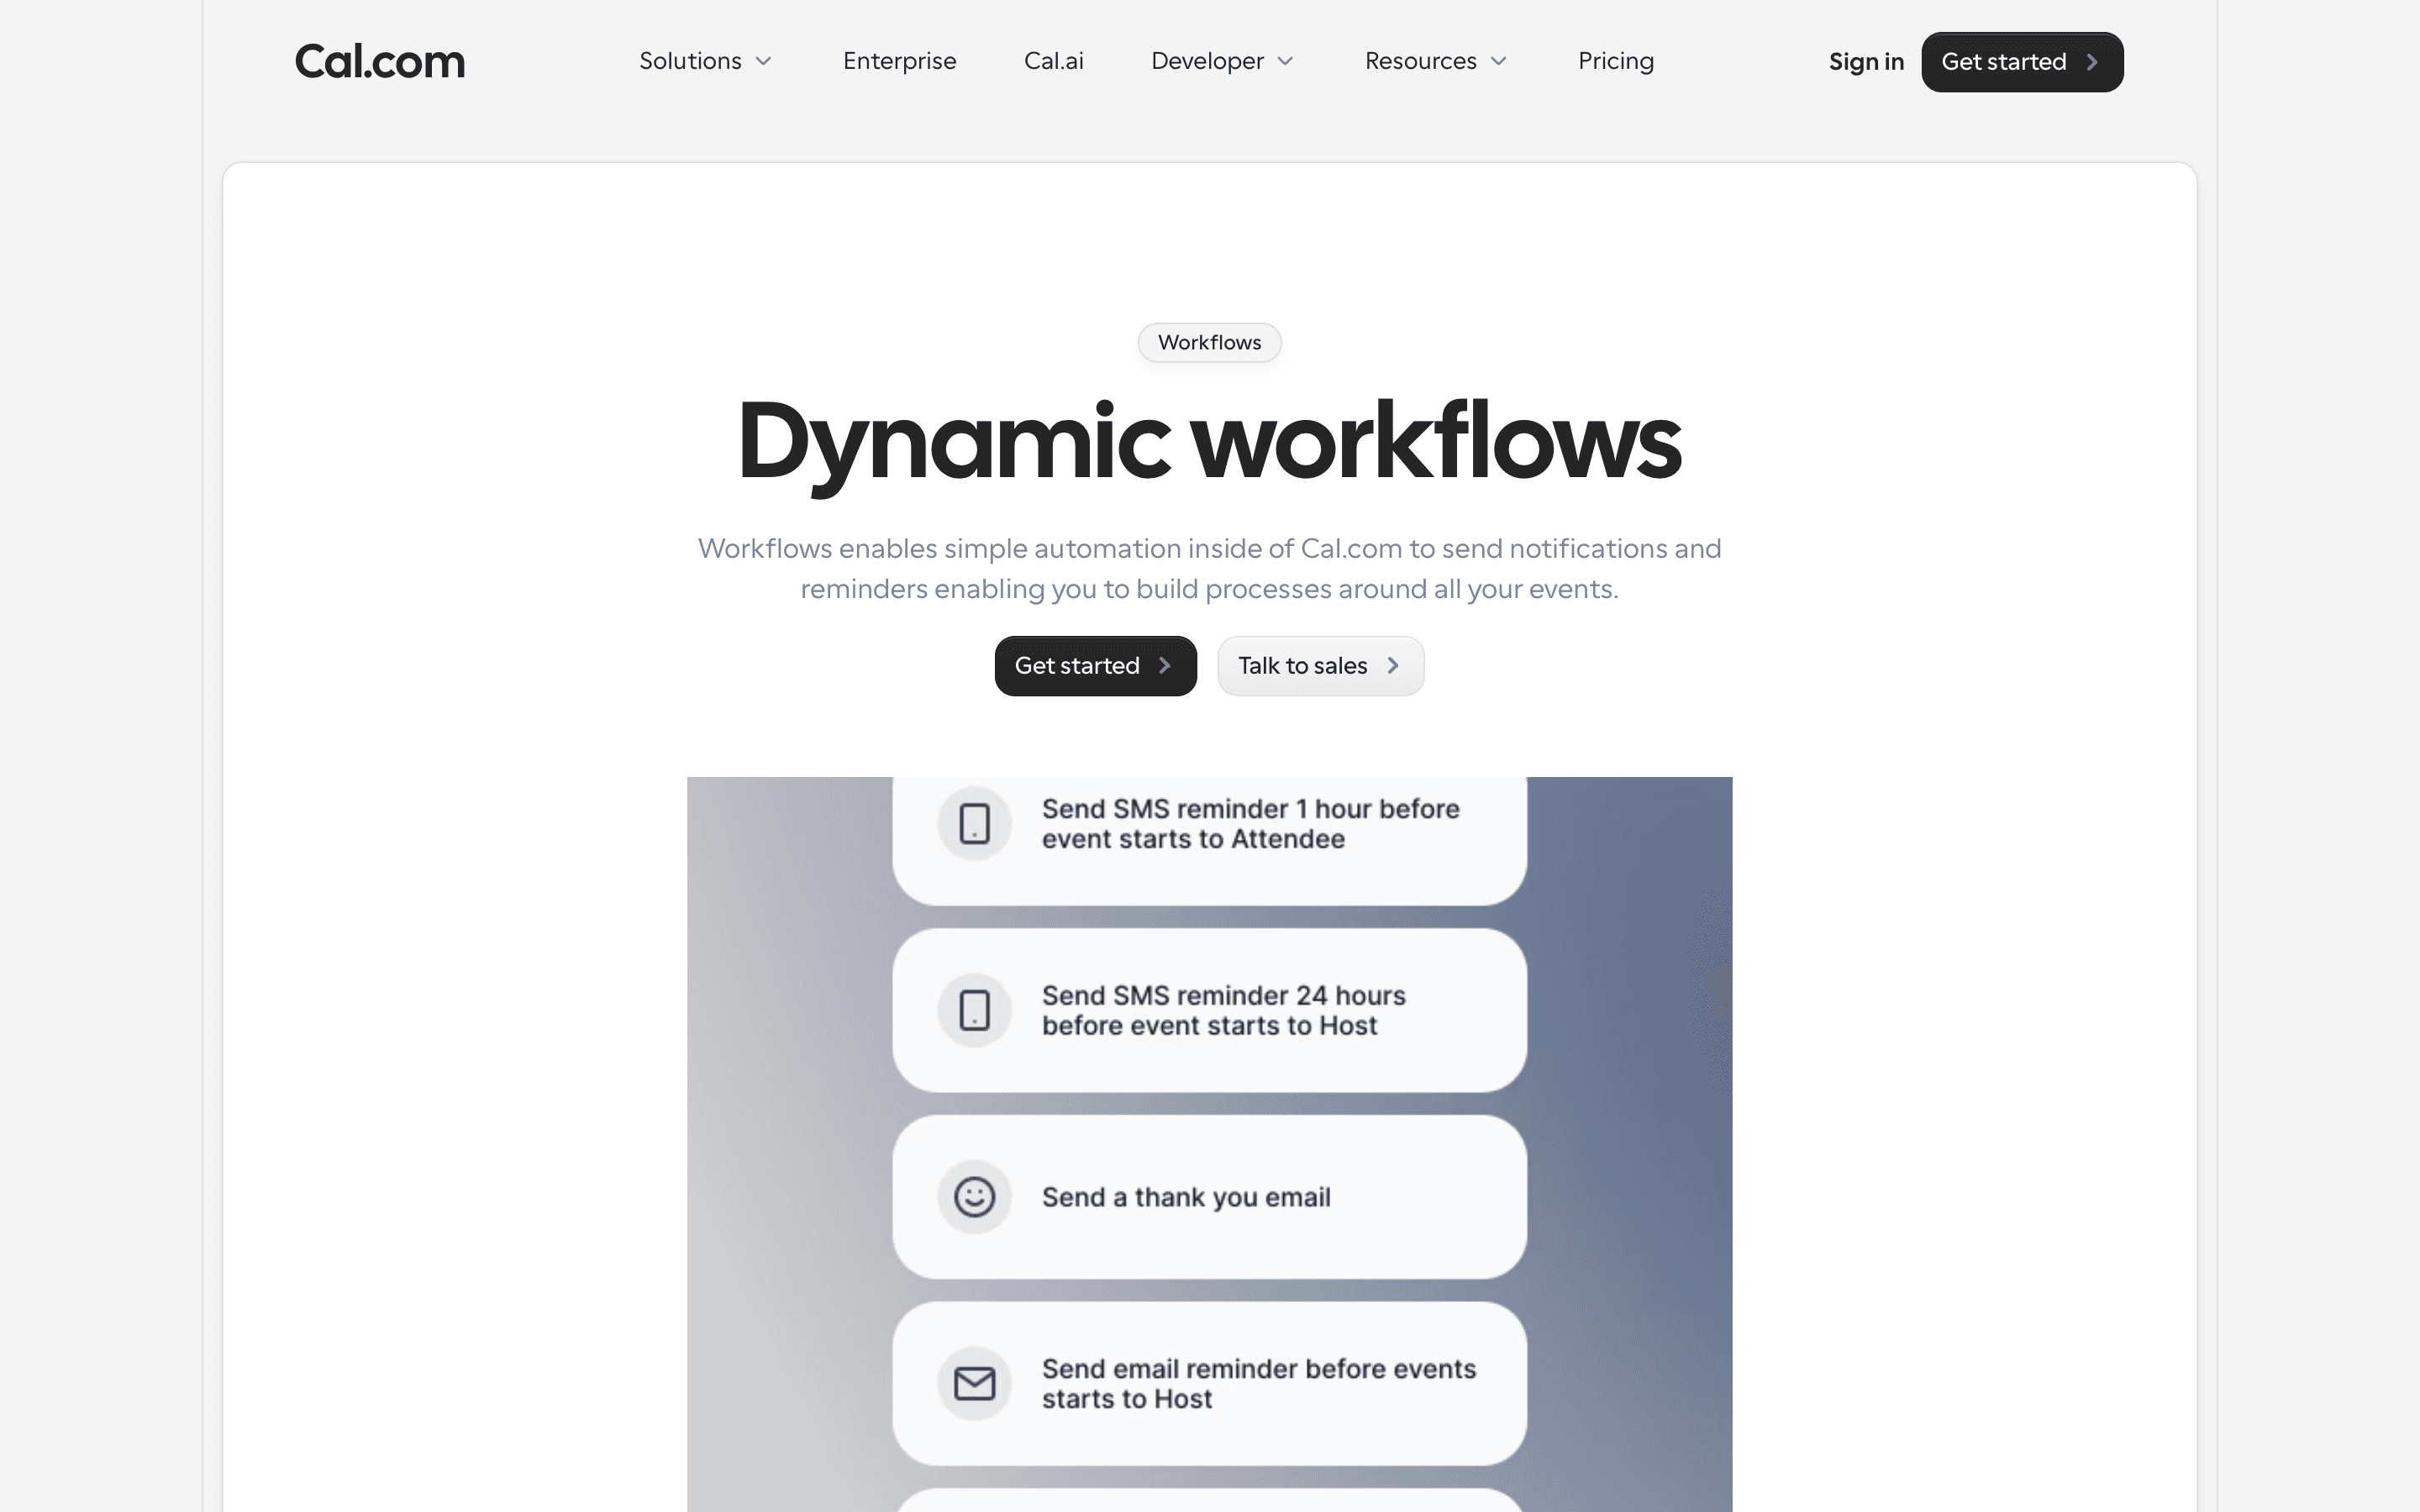2420x1512 pixels.
Task: Click the smiley icon for thank you email
Action: pos(974,1197)
